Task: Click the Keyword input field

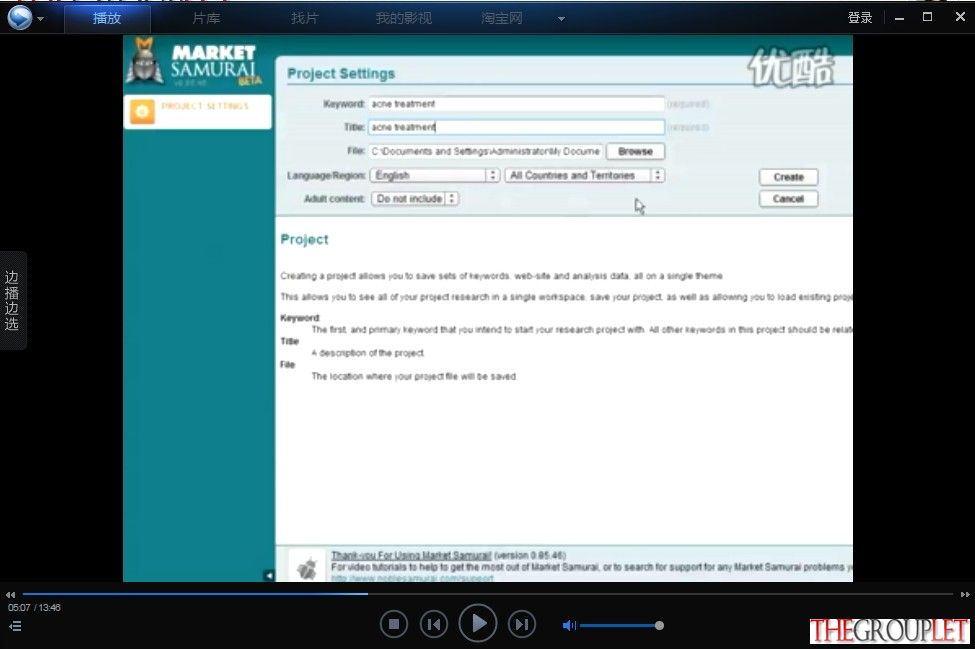Action: click(x=516, y=104)
